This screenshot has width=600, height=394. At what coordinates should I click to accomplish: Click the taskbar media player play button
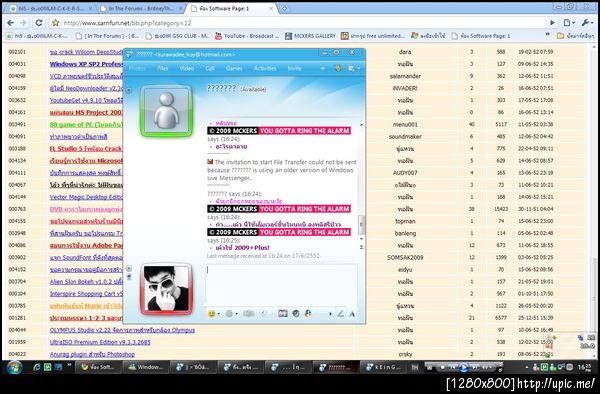click(464, 367)
